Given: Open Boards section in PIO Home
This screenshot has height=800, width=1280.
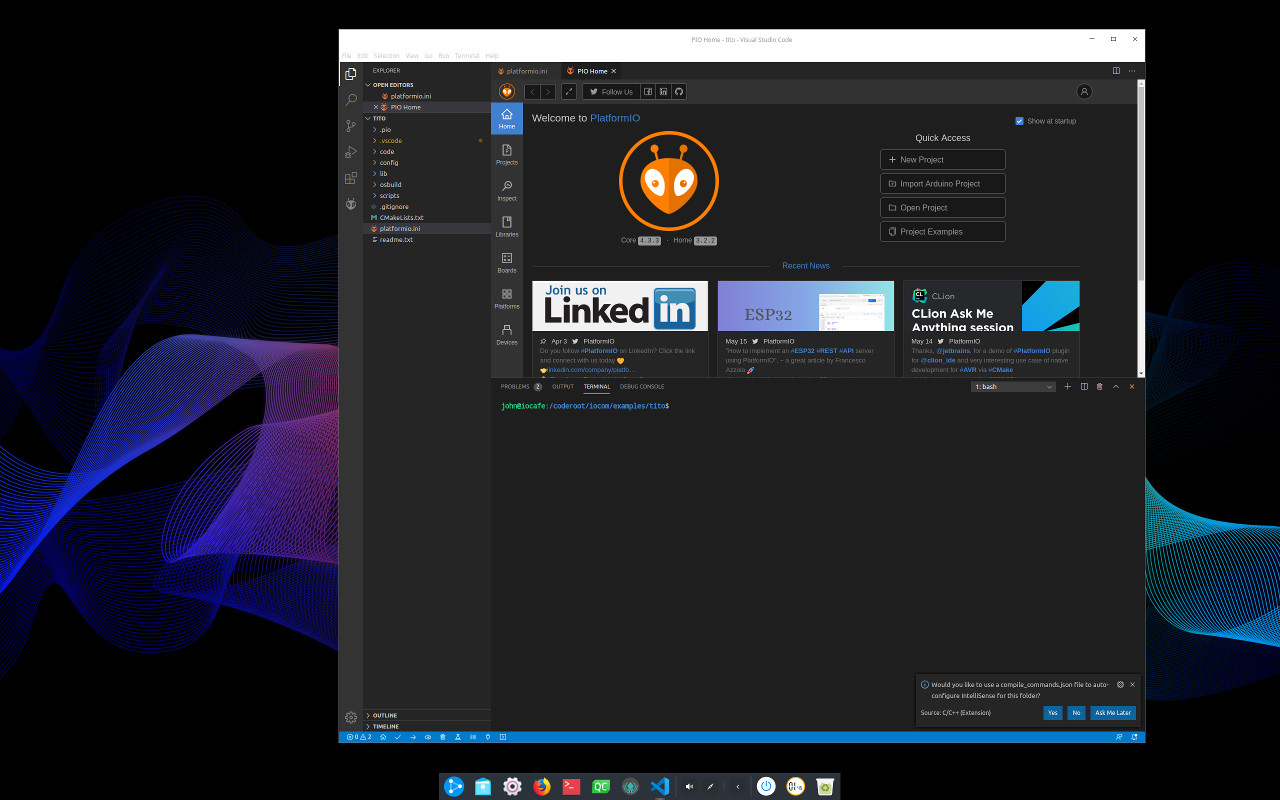Looking at the screenshot, I should [507, 262].
